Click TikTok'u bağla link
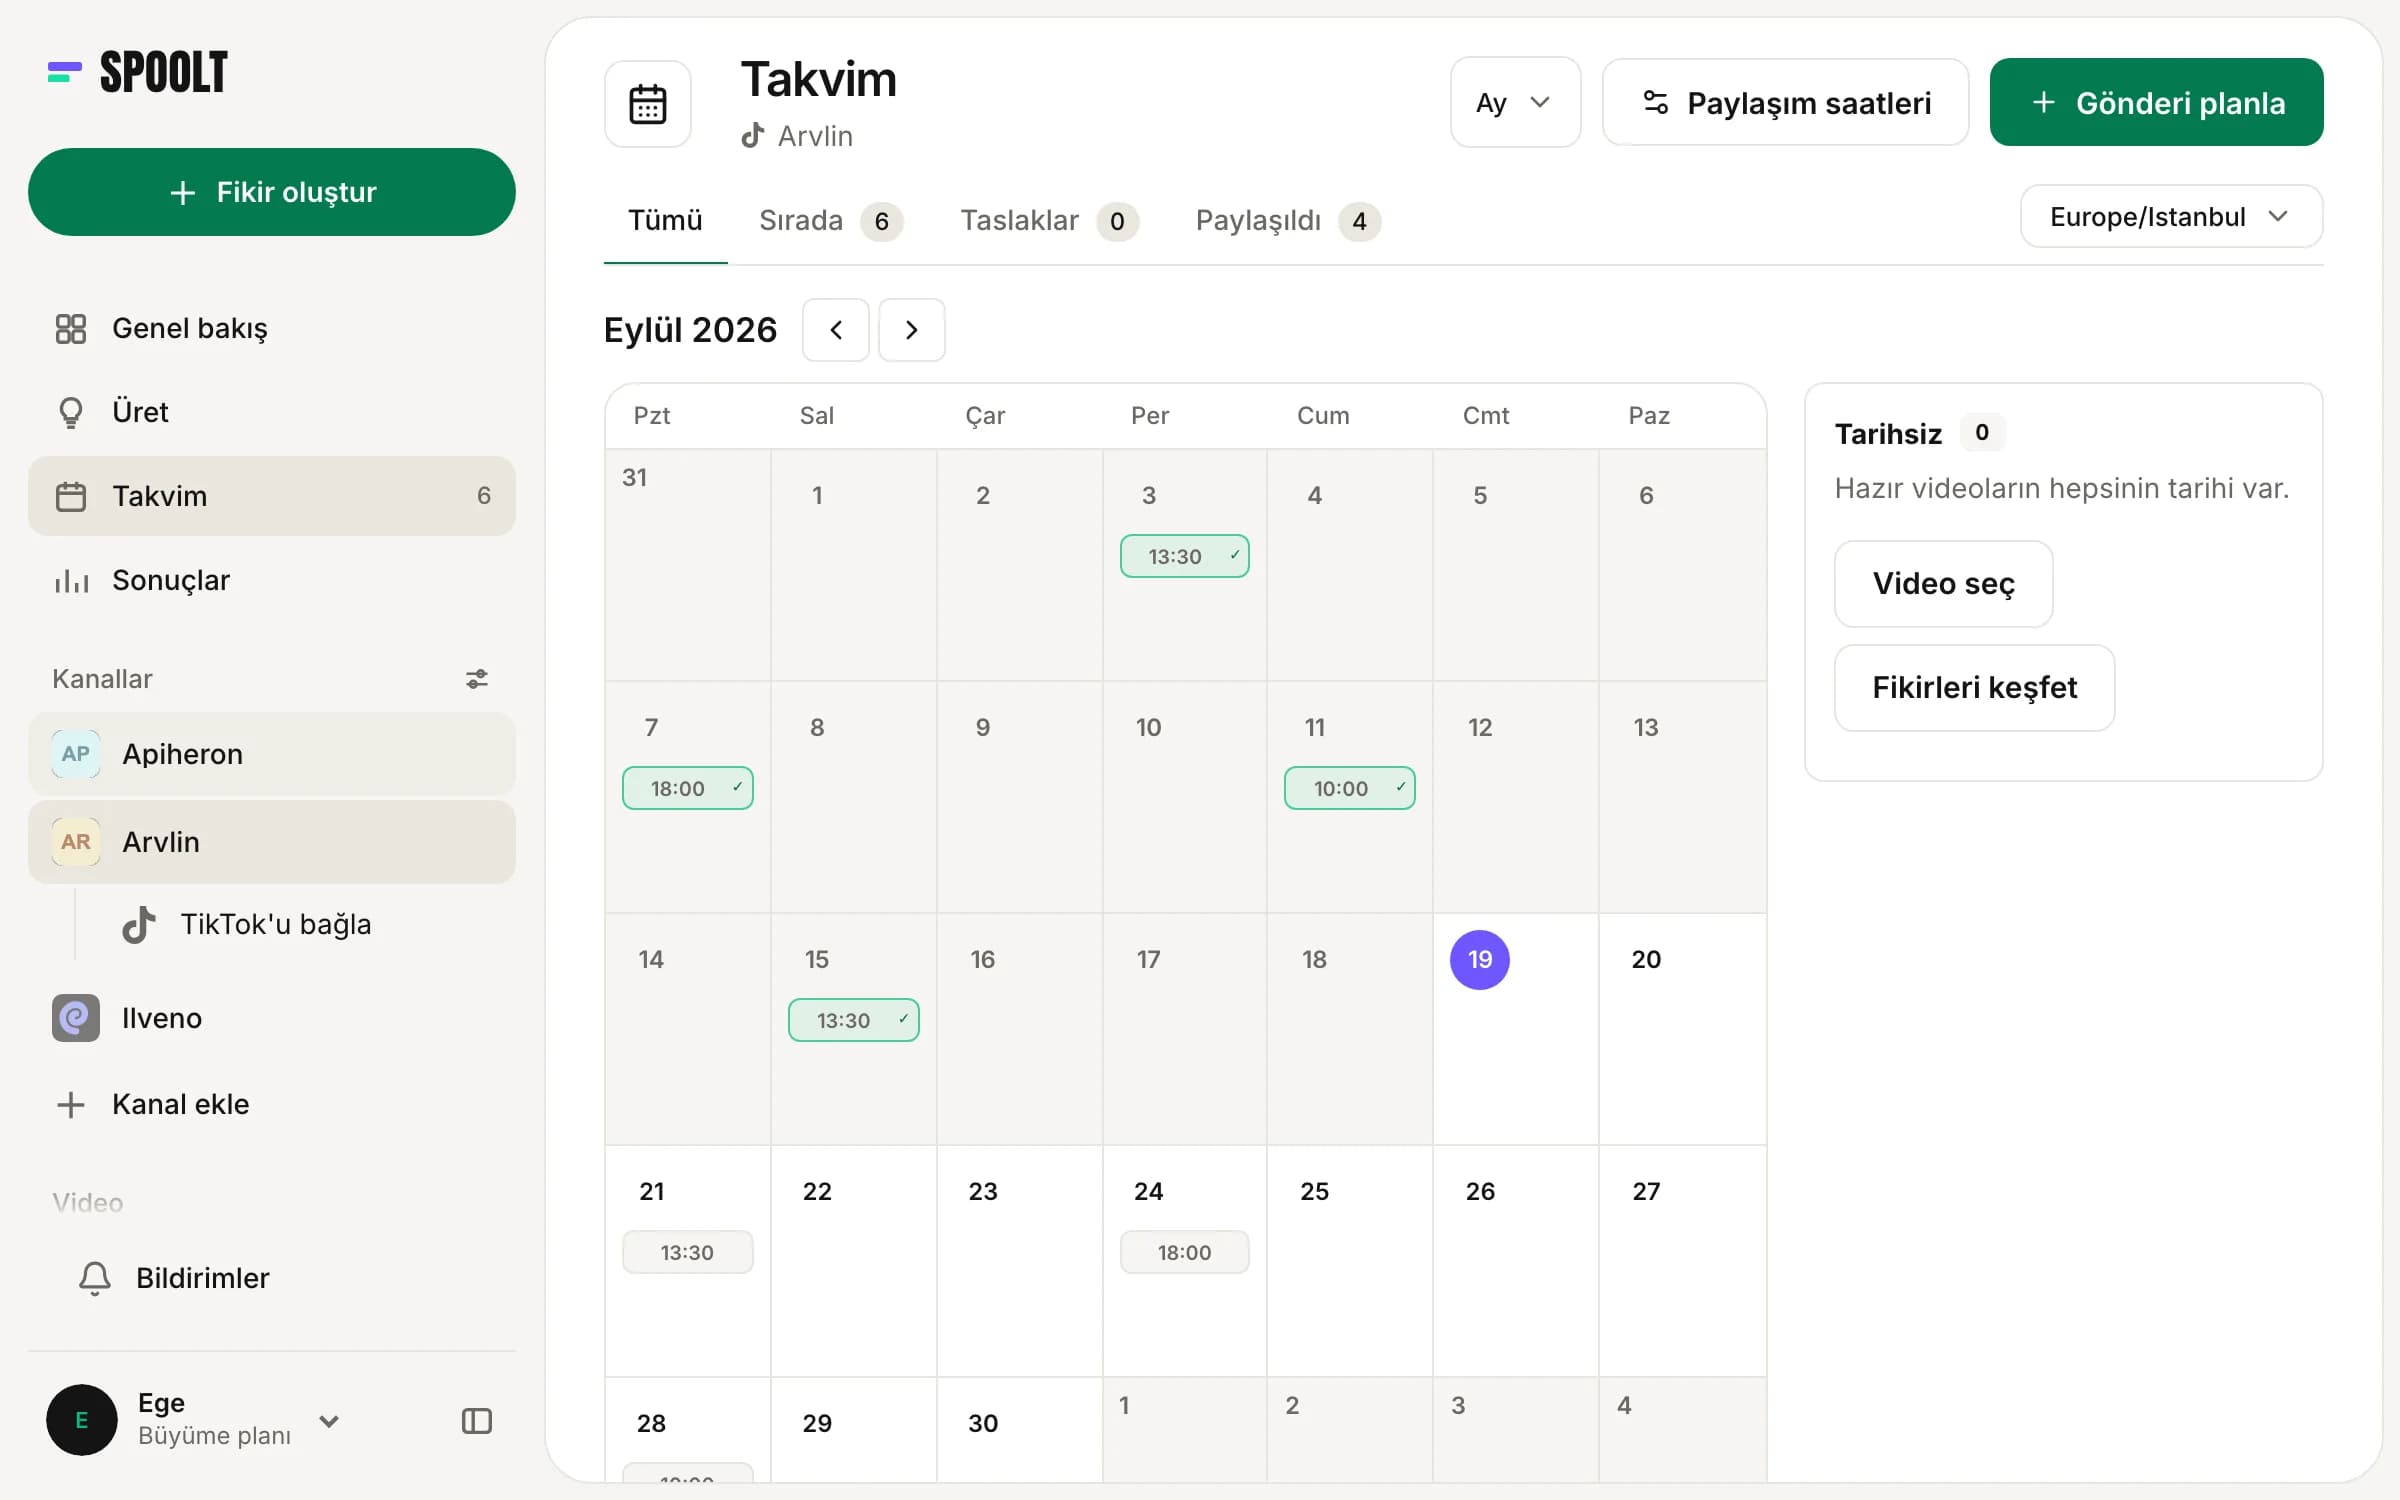Screen dimensions: 2400x1500 276,925
